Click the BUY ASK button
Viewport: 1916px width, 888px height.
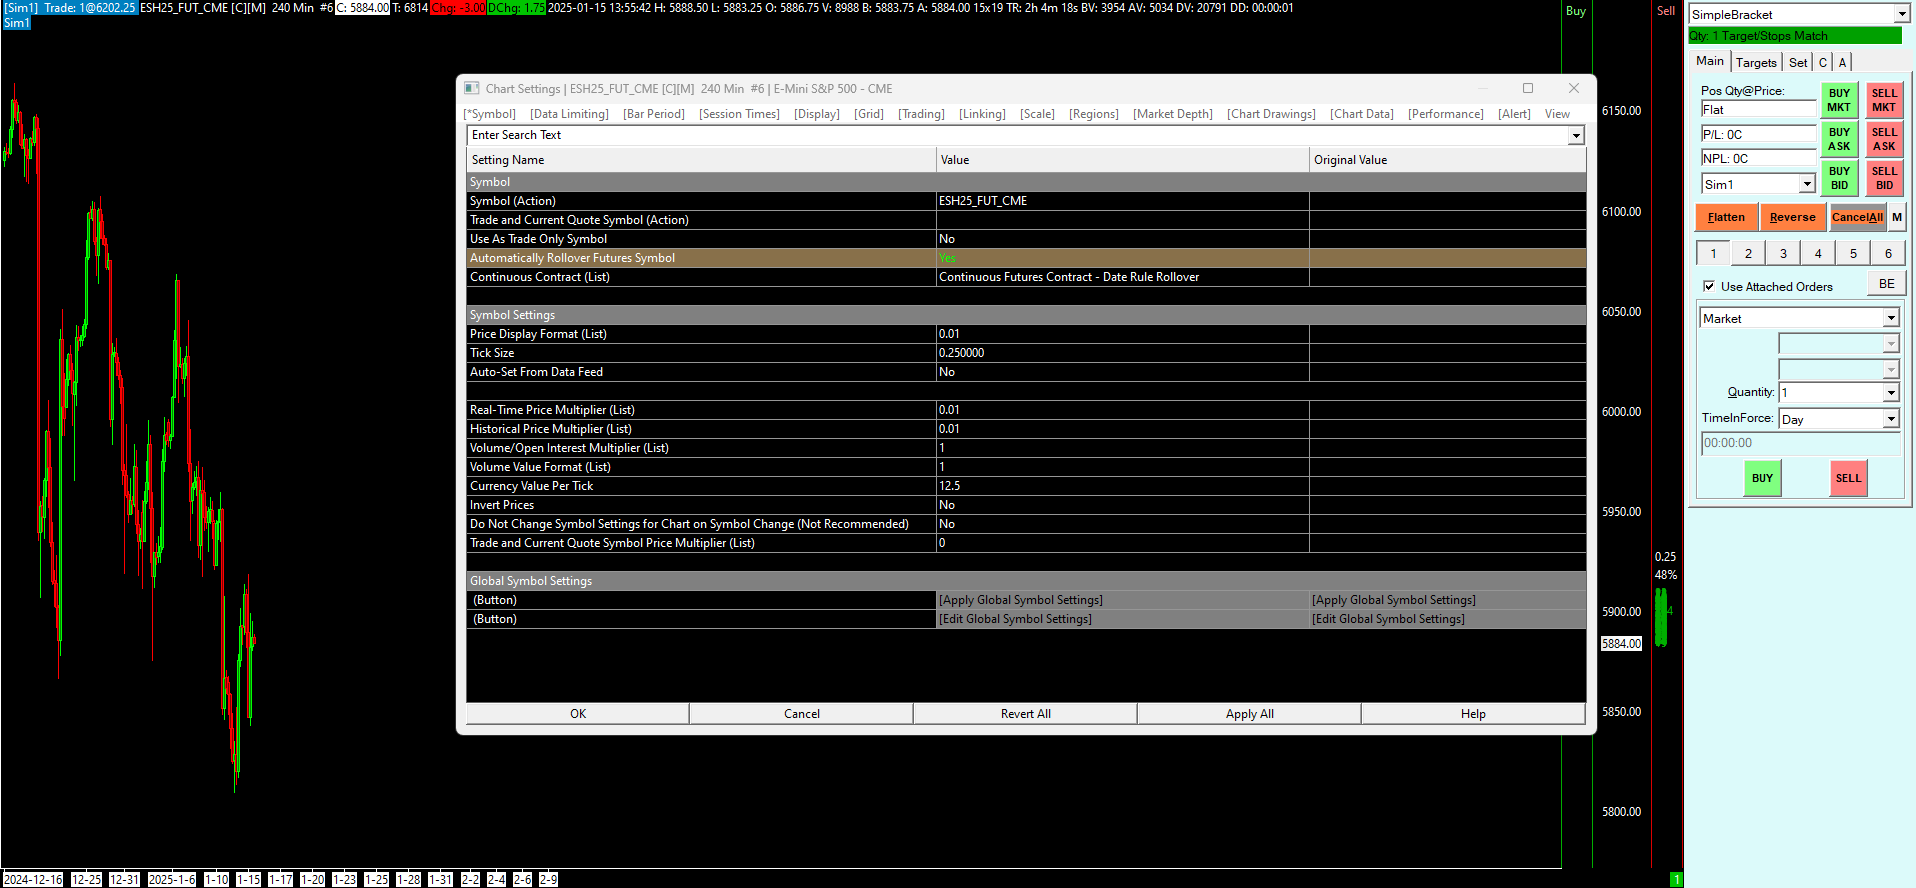[x=1839, y=139]
